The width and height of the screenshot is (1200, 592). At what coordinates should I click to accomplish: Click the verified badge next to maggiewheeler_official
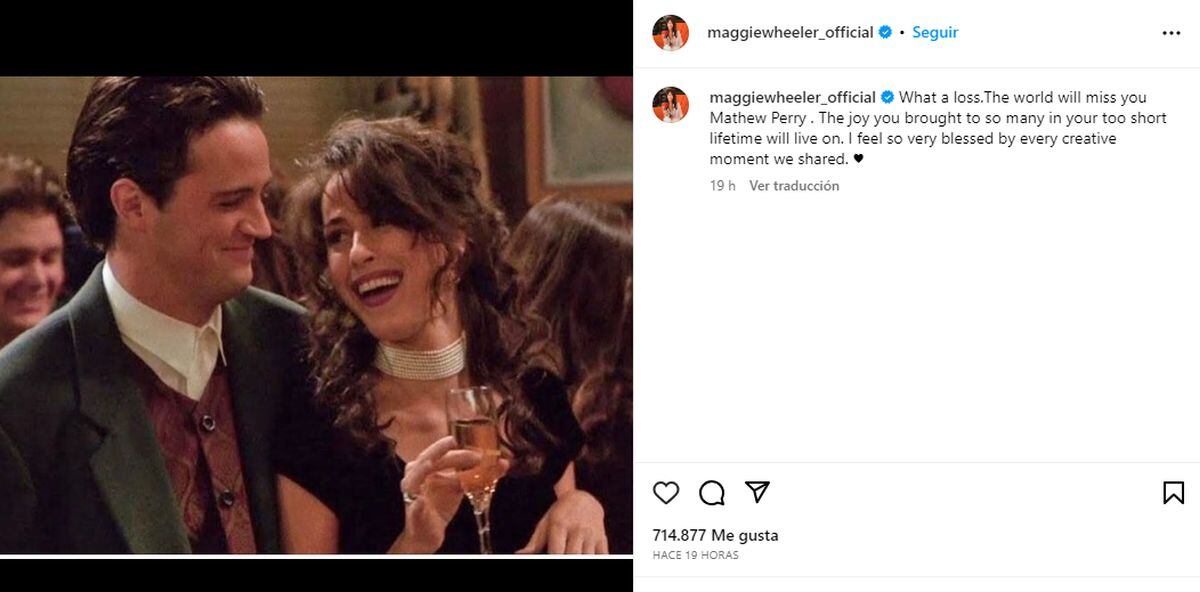884,31
